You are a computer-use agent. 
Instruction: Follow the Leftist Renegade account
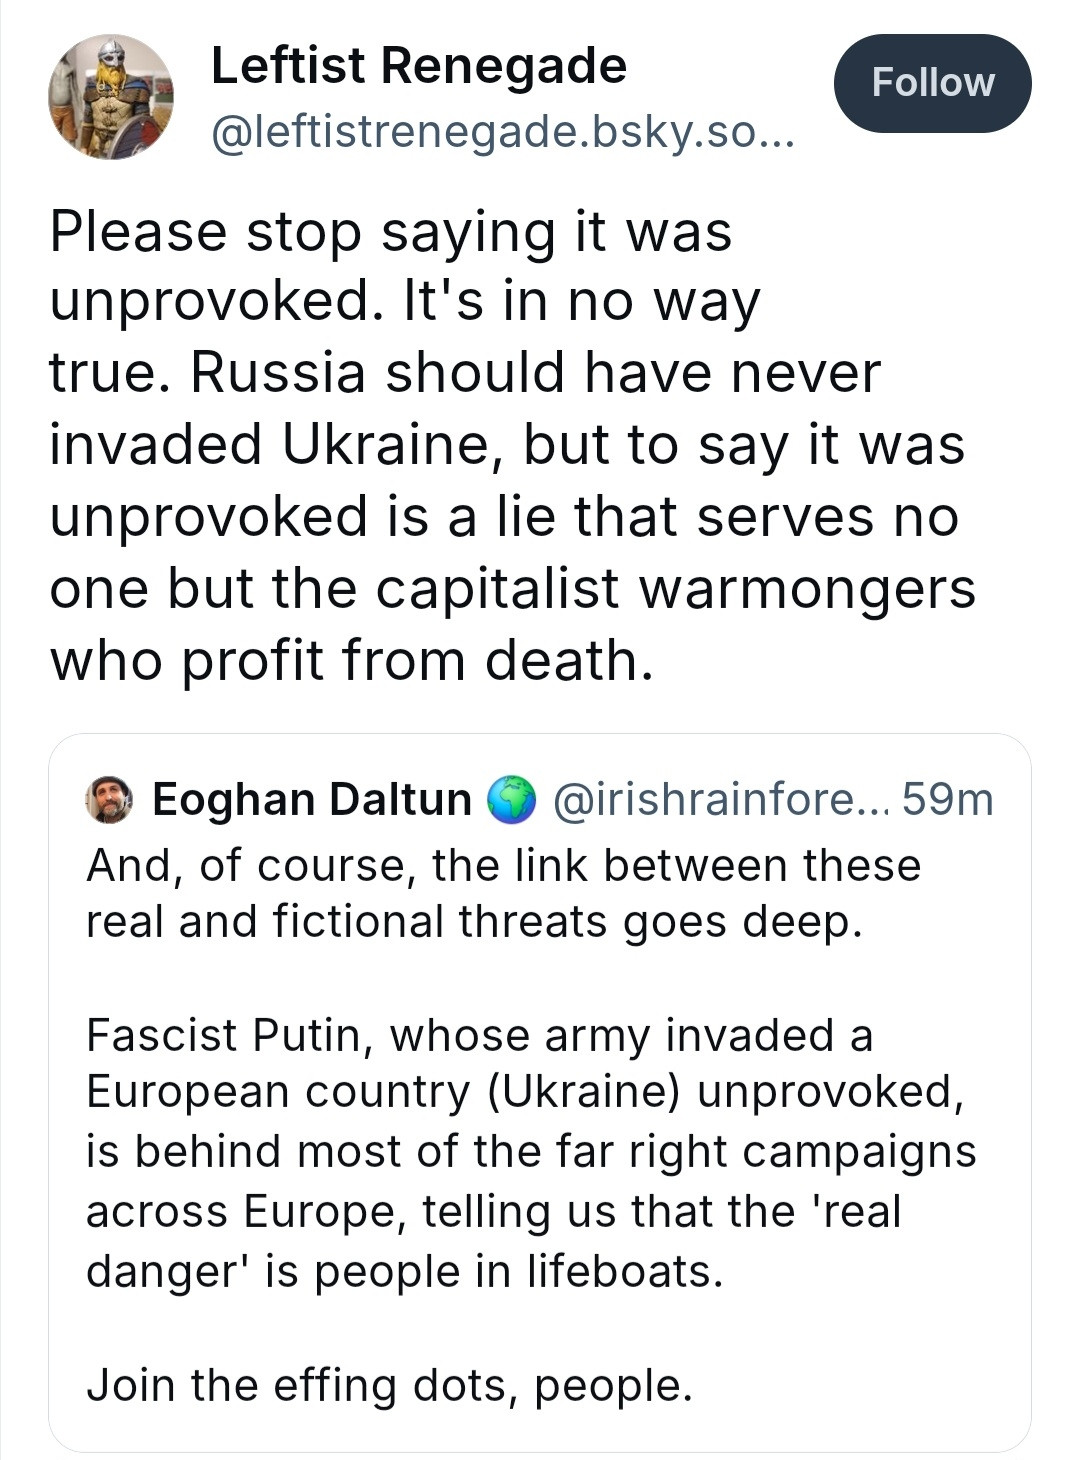click(932, 83)
